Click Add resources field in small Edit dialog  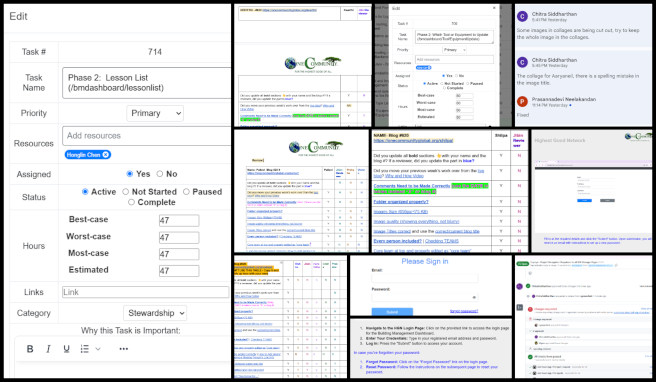pos(454,59)
